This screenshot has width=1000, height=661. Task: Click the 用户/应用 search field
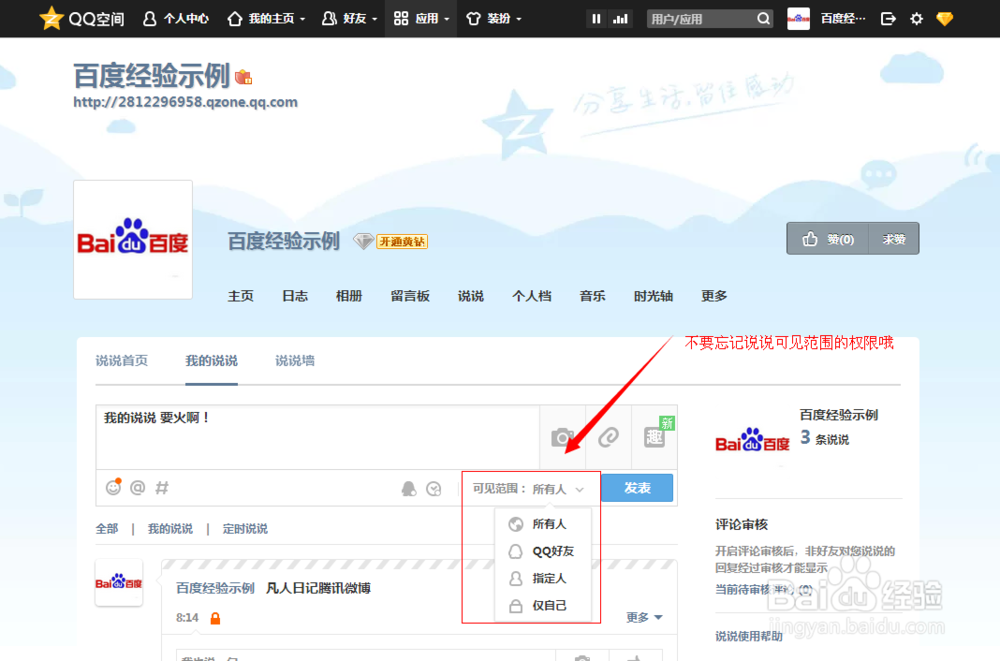point(700,18)
